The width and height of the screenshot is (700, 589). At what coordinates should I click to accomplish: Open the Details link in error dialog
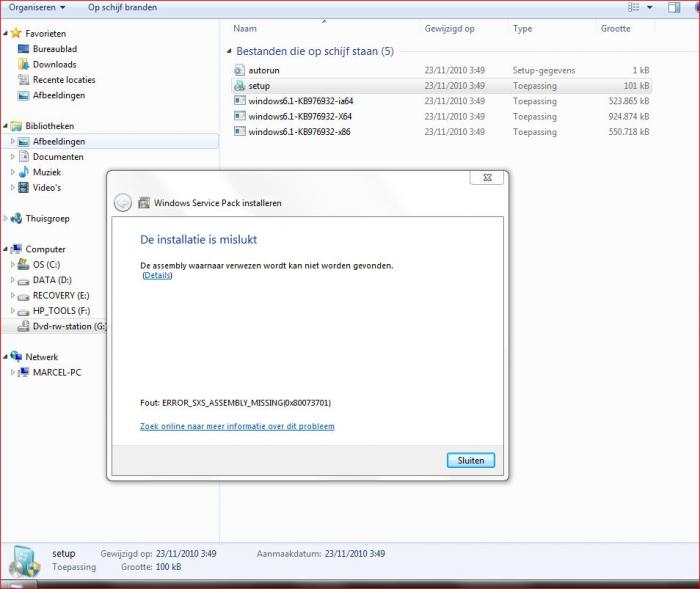tap(157, 276)
